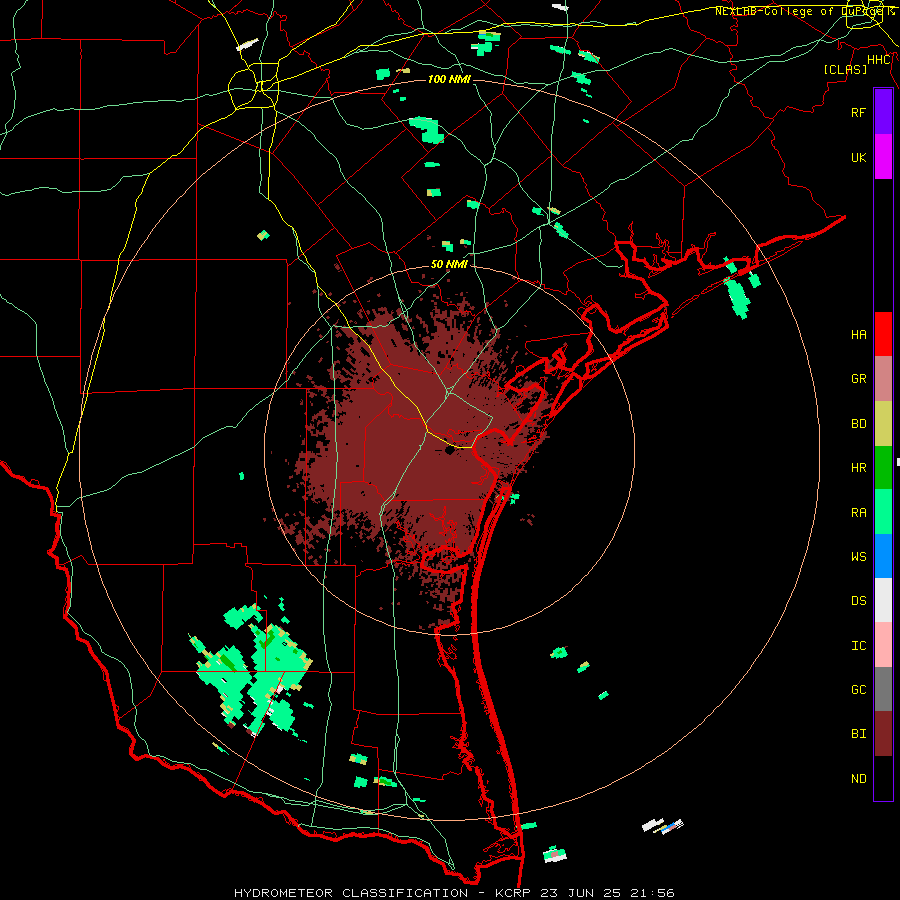
Task: Click the HA red legend swatch
Action: click(883, 334)
